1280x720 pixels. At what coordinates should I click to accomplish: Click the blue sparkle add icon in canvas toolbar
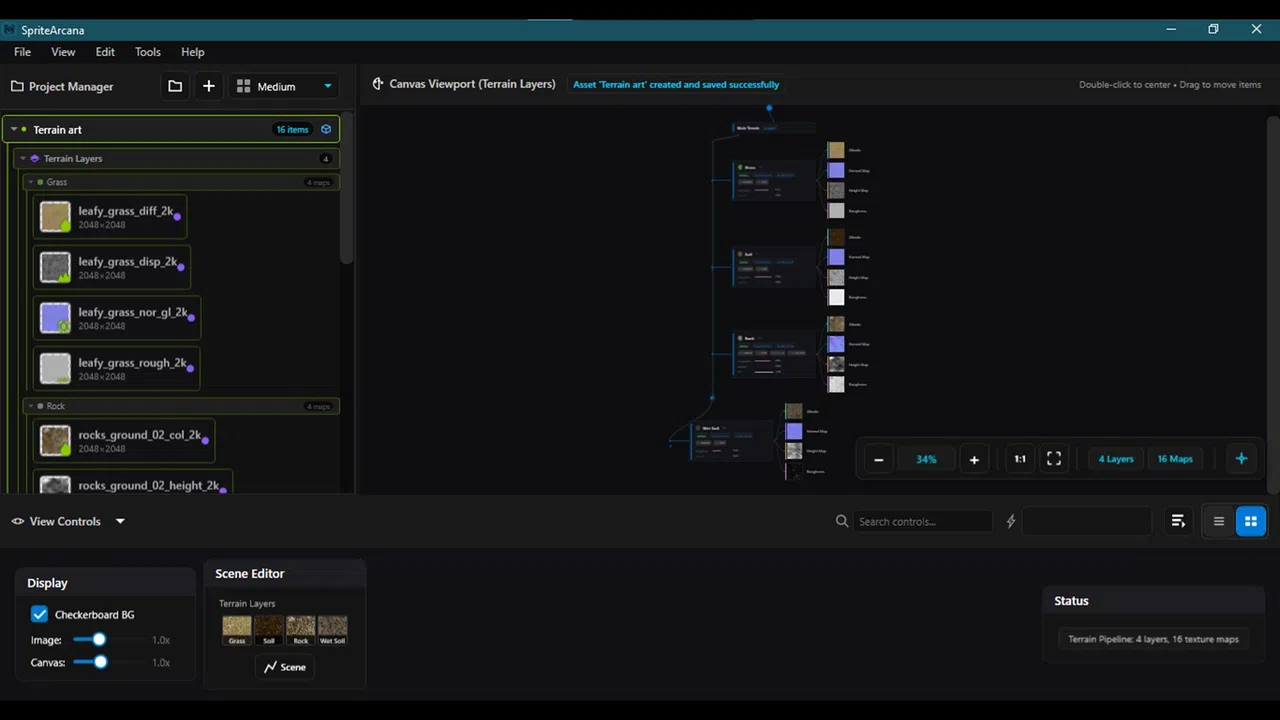(1241, 459)
